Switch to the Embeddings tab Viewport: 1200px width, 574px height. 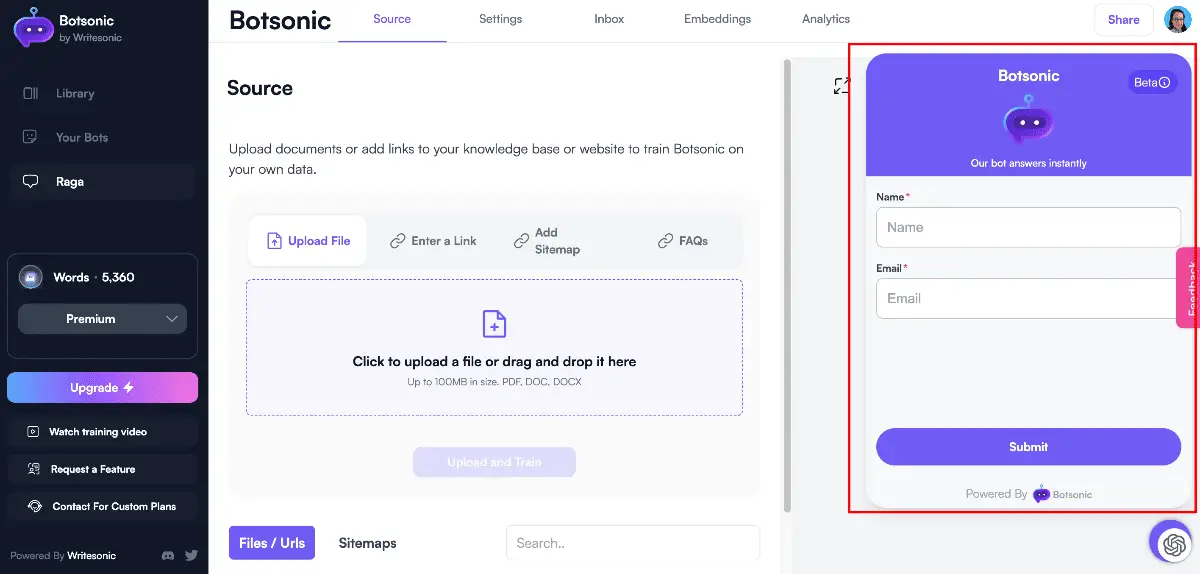717,19
